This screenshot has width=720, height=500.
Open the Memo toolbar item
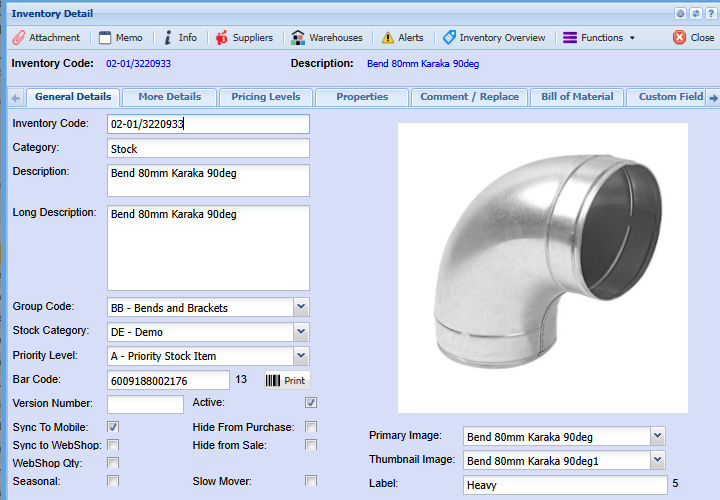coord(120,38)
